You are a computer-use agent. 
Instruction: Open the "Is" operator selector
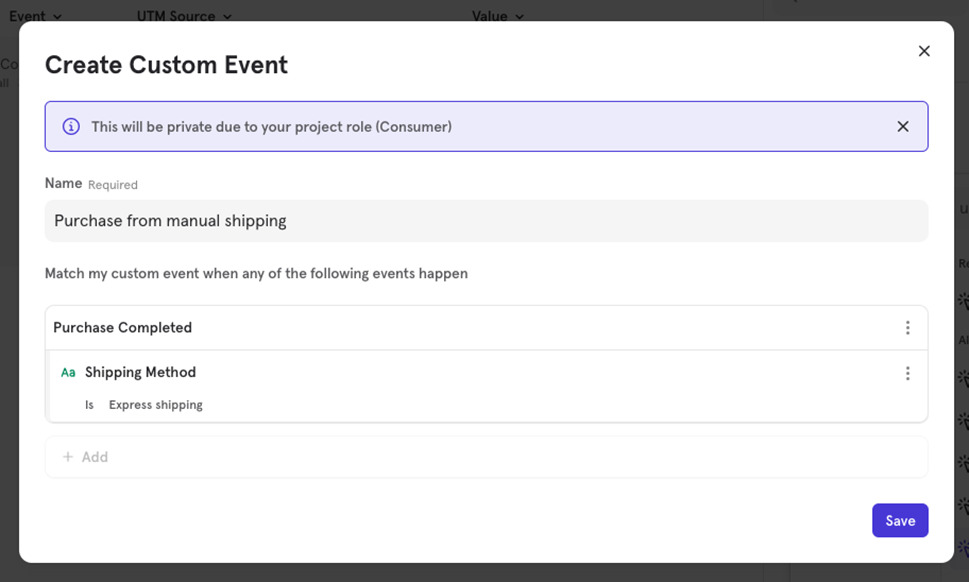[89, 405]
